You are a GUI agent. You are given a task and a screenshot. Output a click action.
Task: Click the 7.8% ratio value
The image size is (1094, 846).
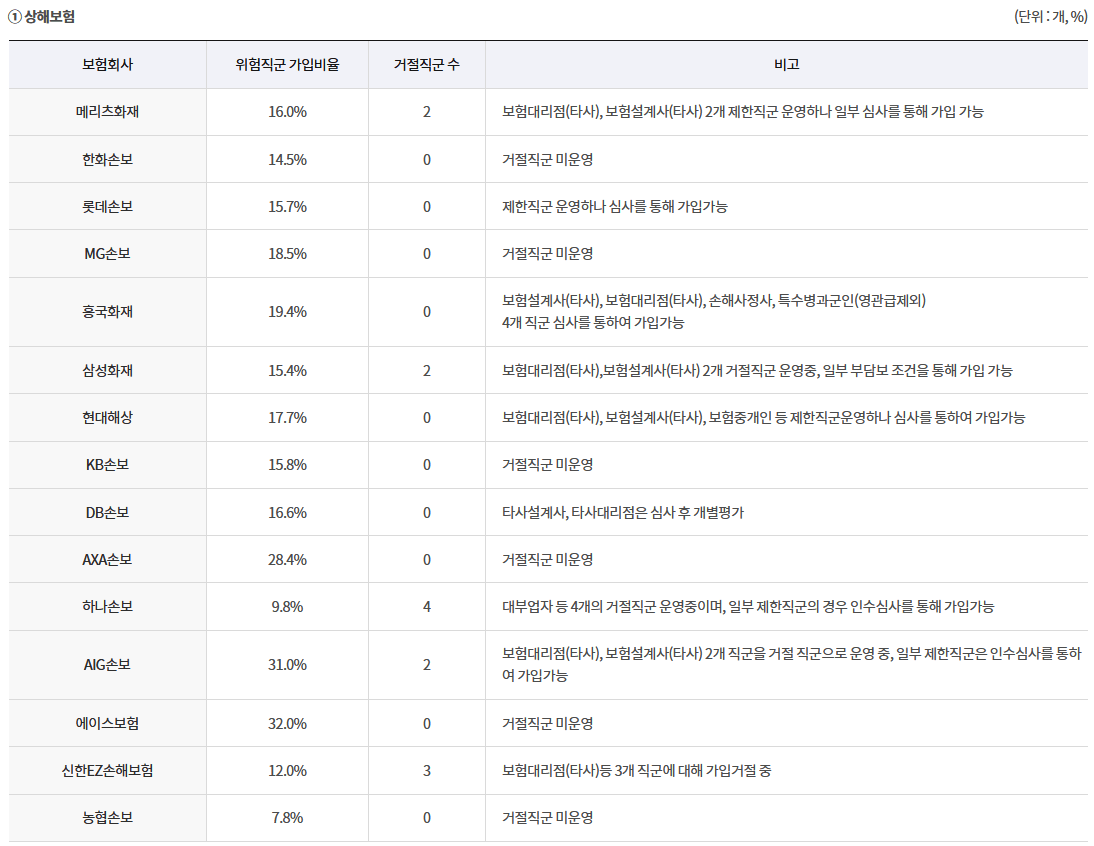(287, 817)
